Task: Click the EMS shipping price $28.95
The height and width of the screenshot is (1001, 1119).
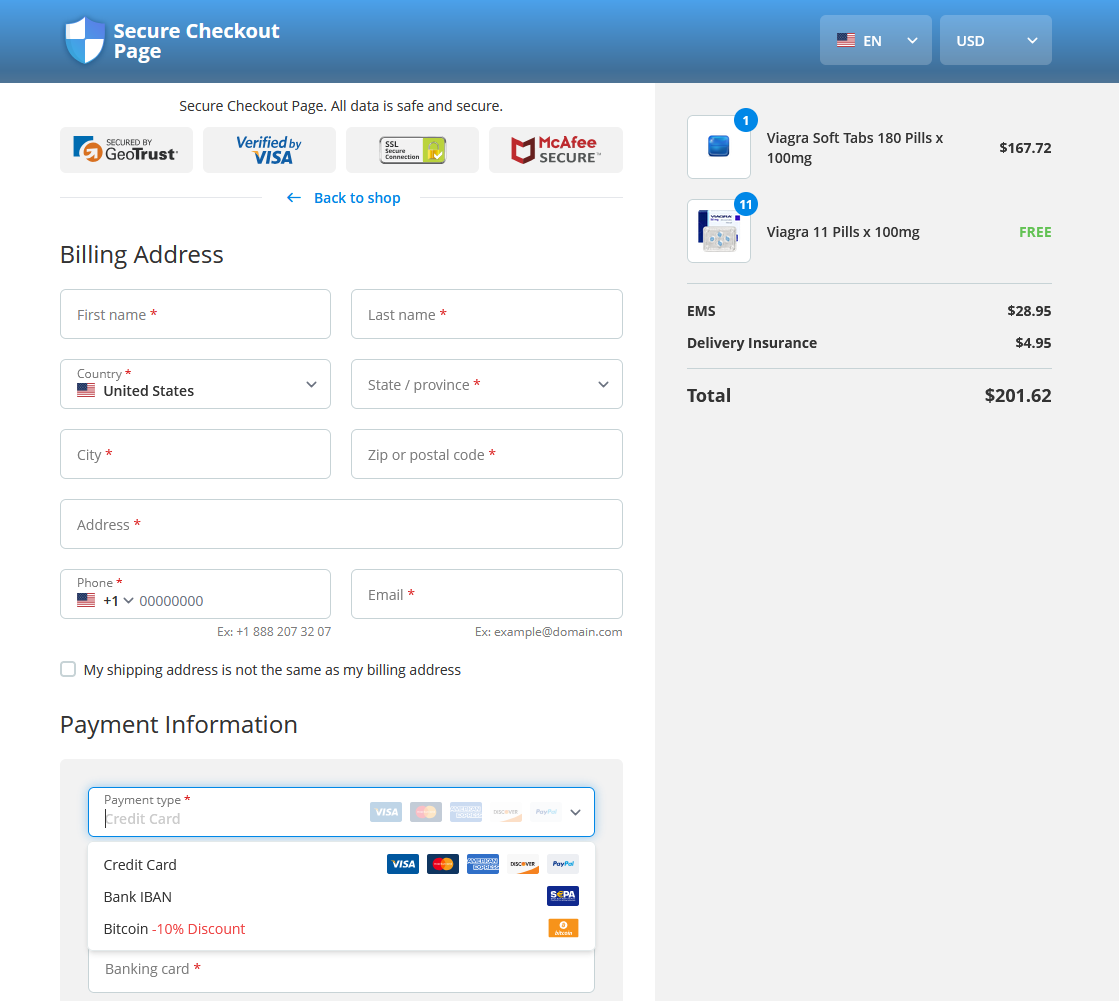Action: pos(1029,310)
